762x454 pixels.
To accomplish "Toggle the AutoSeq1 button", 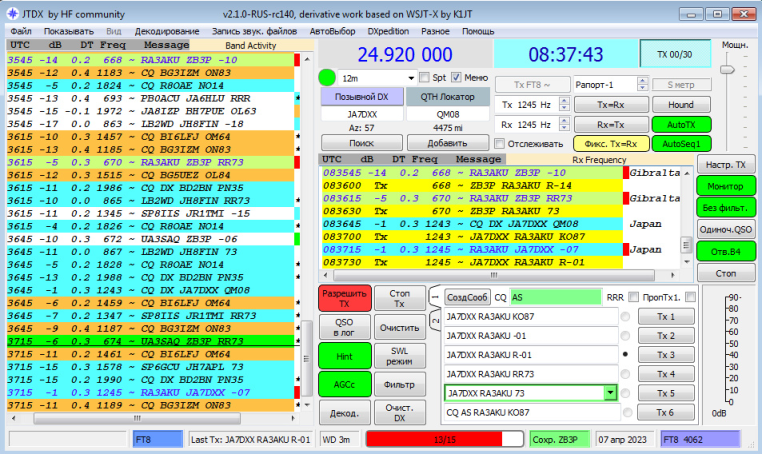I will pos(681,144).
